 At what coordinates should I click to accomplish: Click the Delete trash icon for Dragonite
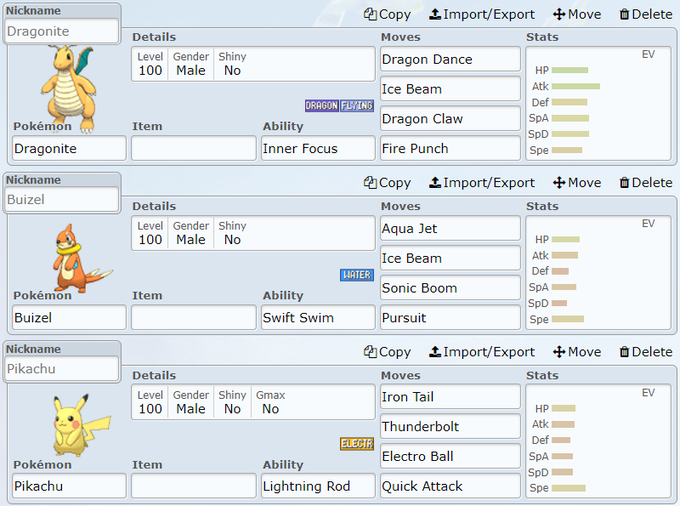(x=624, y=14)
